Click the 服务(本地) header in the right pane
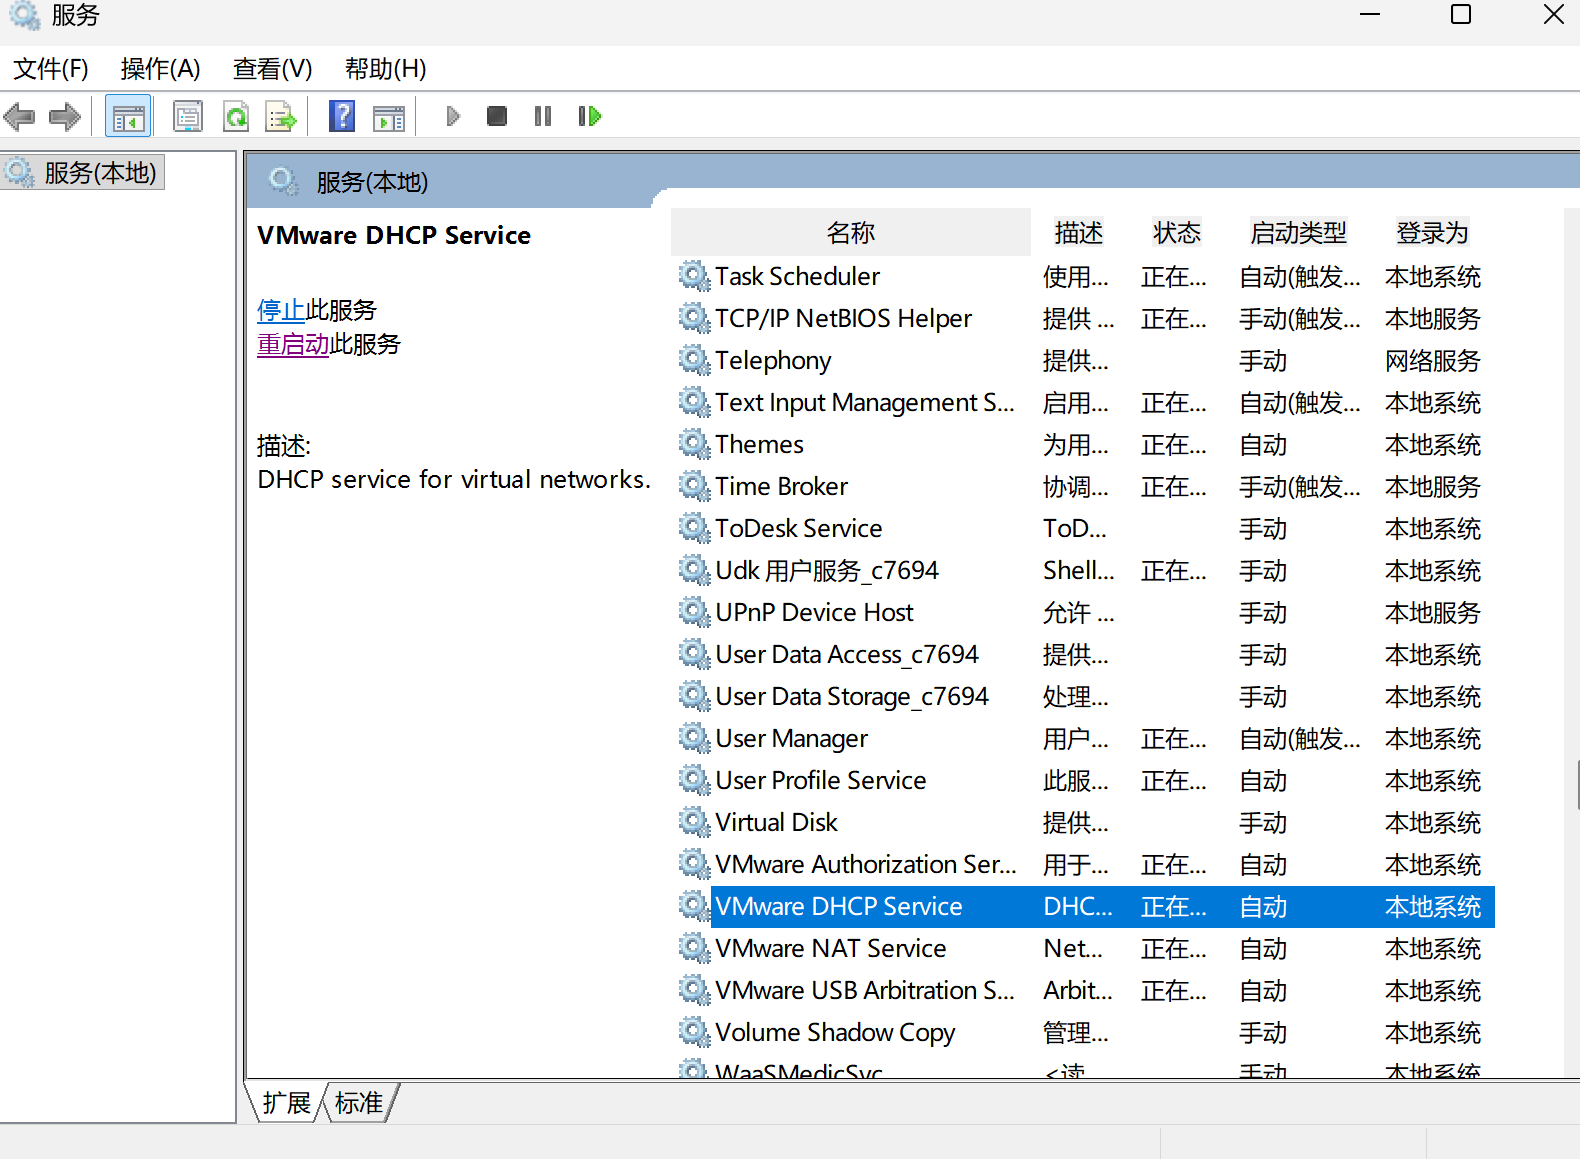1580x1159 pixels. pos(372,182)
